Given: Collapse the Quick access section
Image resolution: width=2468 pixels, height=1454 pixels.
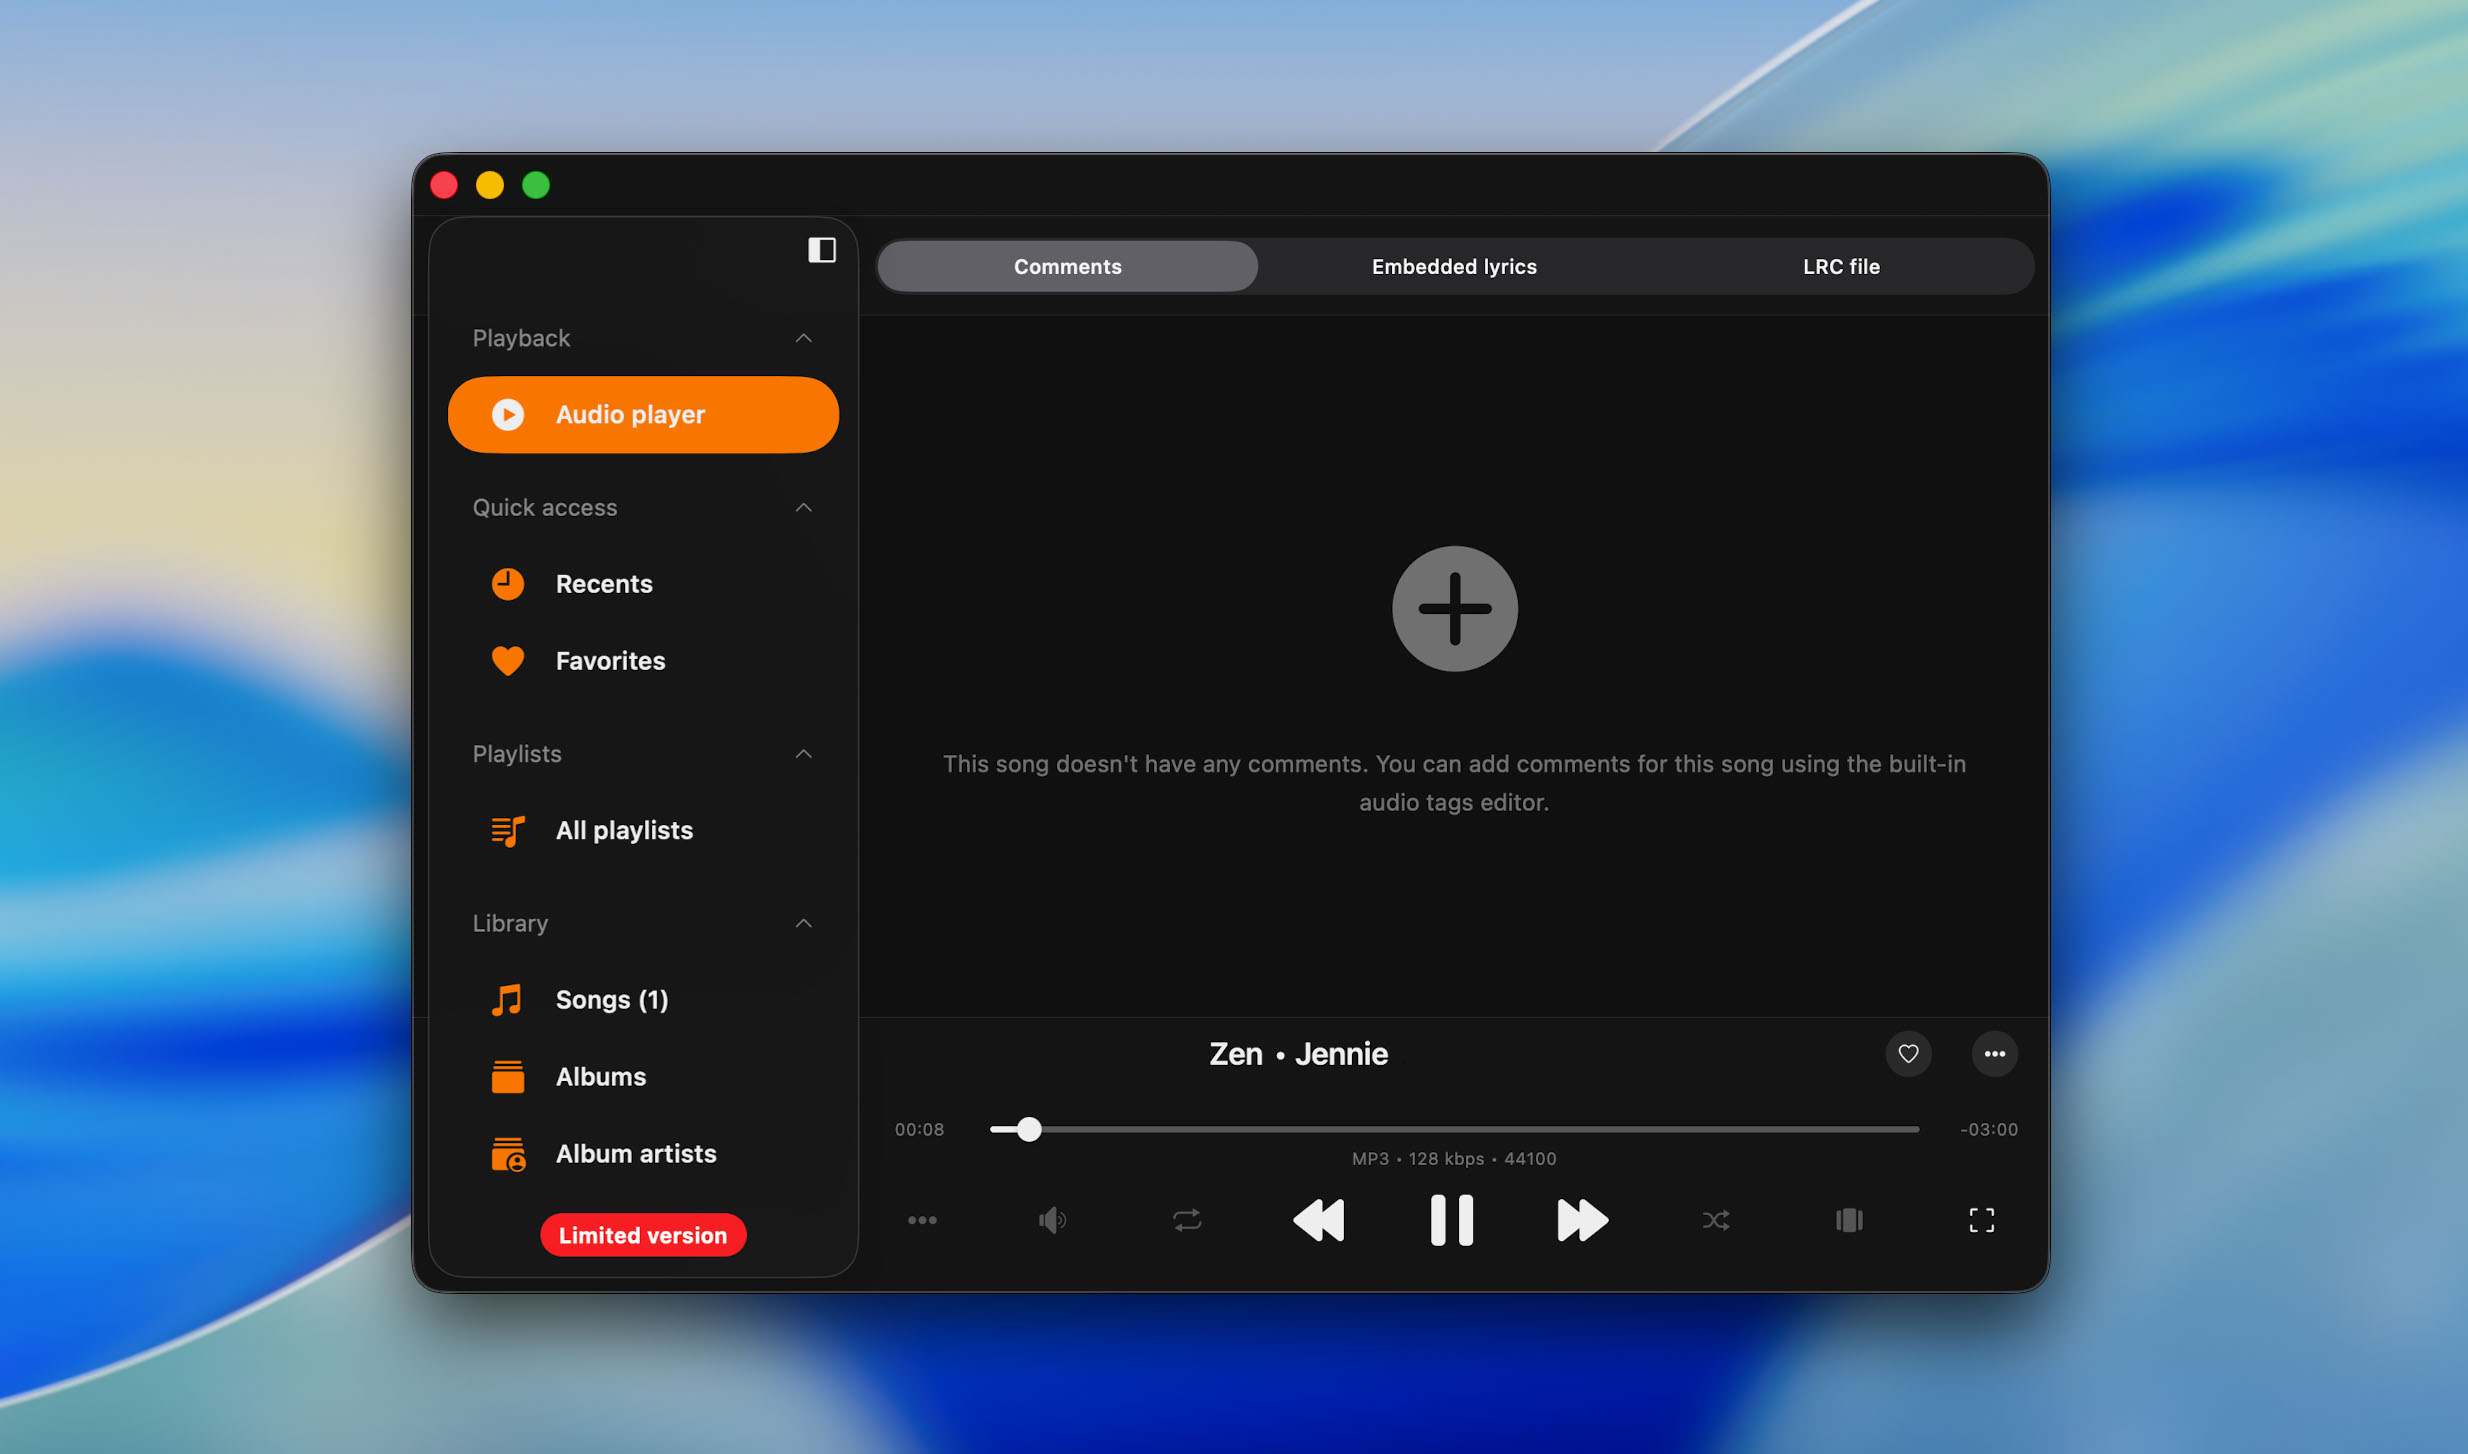Looking at the screenshot, I should coord(803,507).
